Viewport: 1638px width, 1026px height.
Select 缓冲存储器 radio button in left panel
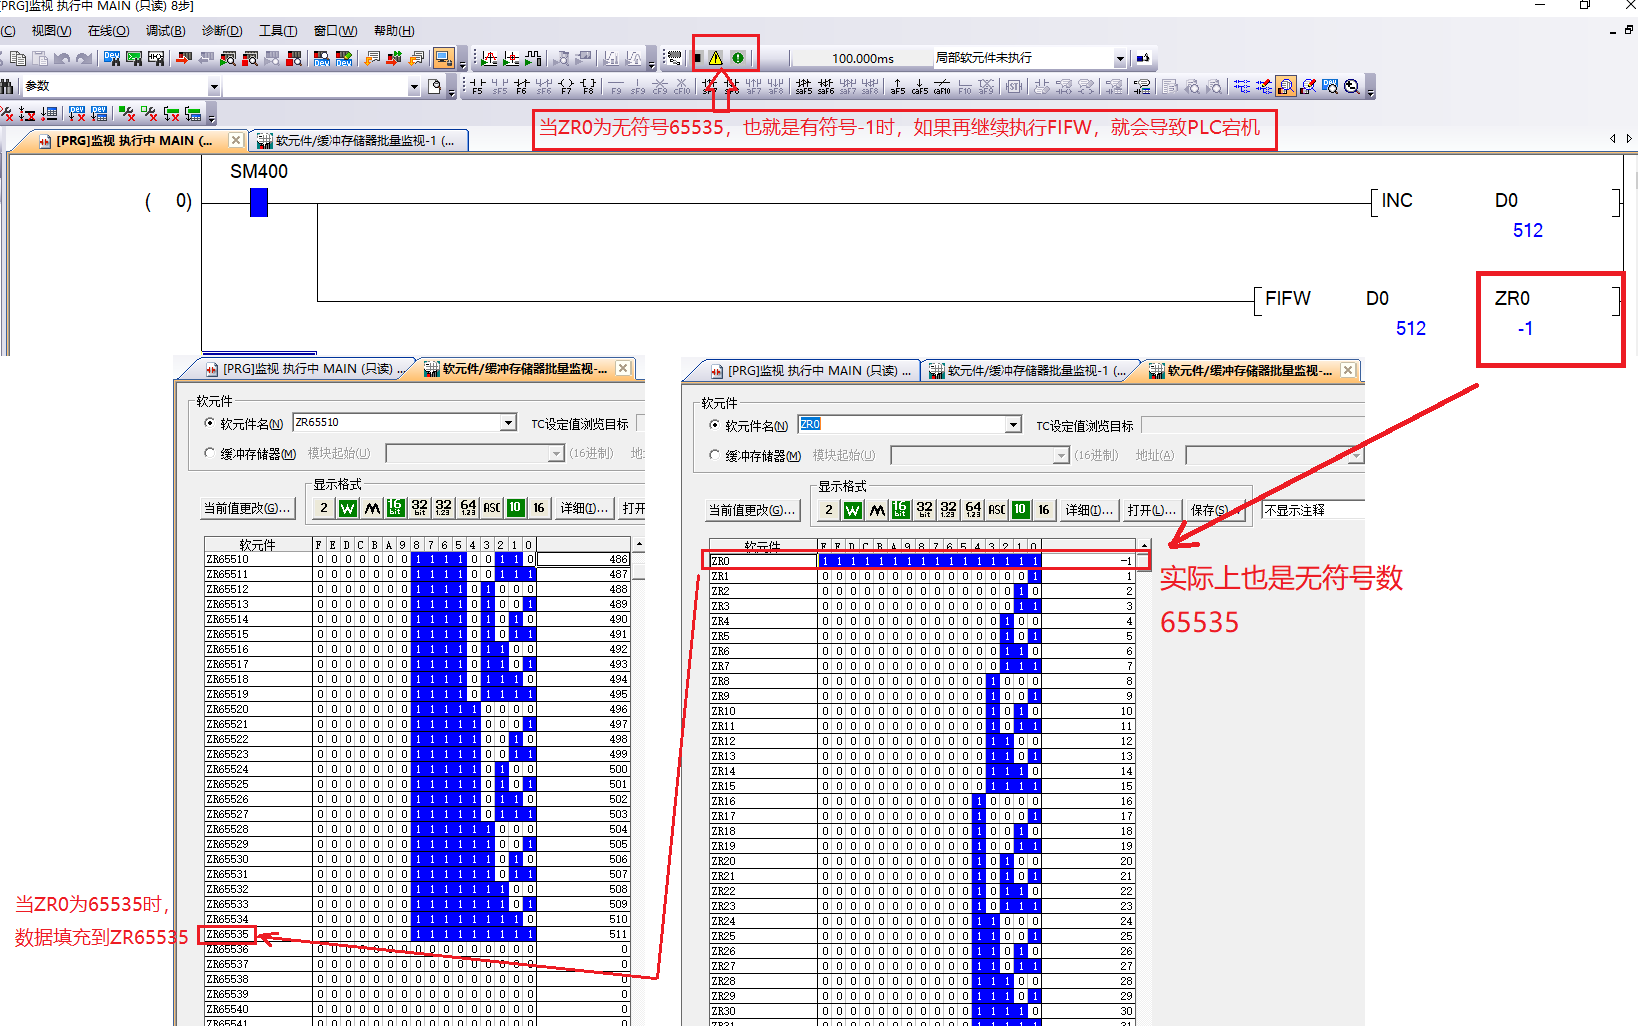[x=210, y=453]
